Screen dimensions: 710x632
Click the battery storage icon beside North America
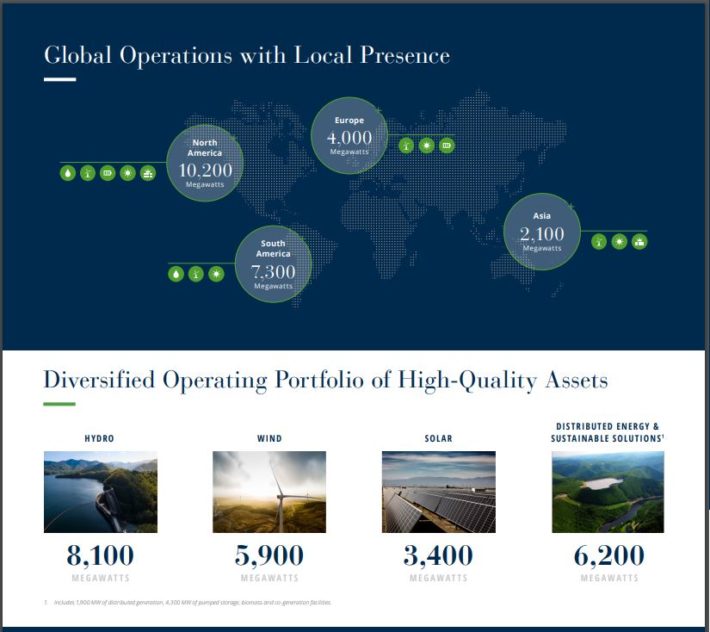(108, 173)
